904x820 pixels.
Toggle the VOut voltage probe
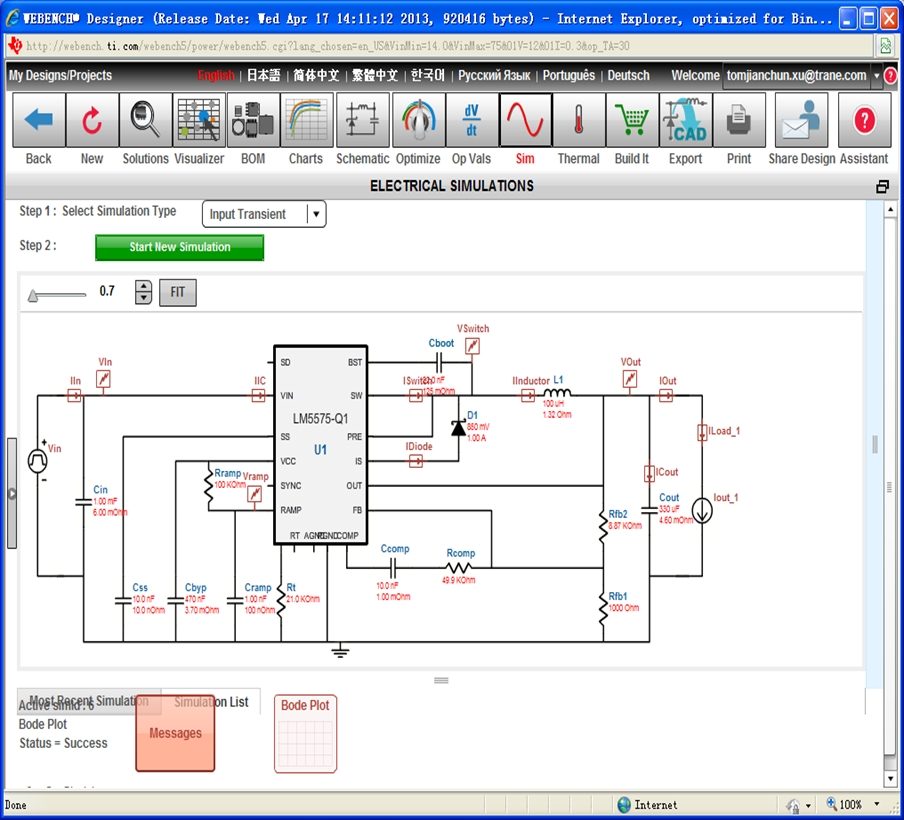[x=630, y=379]
